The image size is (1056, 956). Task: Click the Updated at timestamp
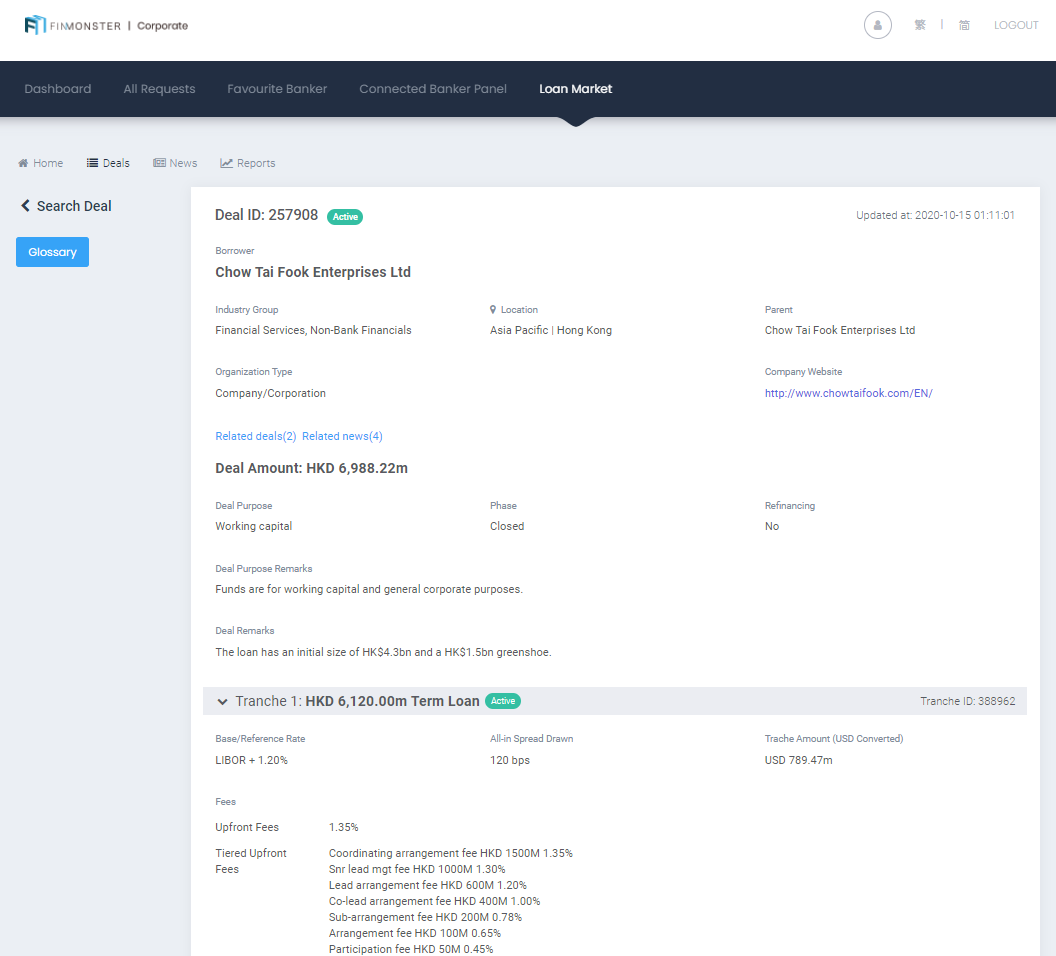[935, 215]
